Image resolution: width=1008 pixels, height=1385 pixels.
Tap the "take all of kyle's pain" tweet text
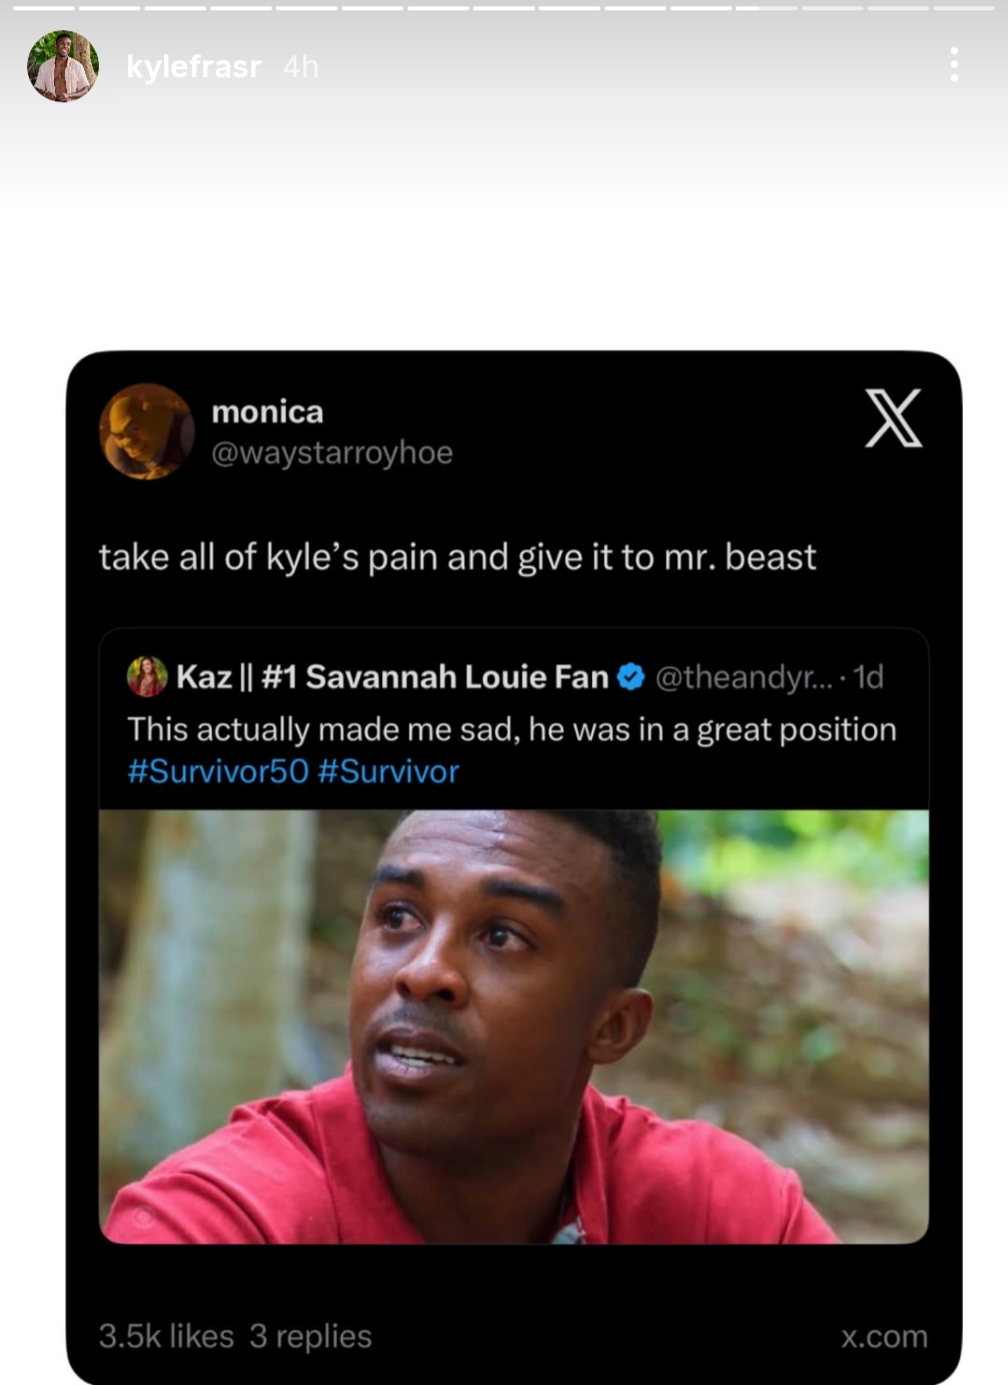click(457, 557)
